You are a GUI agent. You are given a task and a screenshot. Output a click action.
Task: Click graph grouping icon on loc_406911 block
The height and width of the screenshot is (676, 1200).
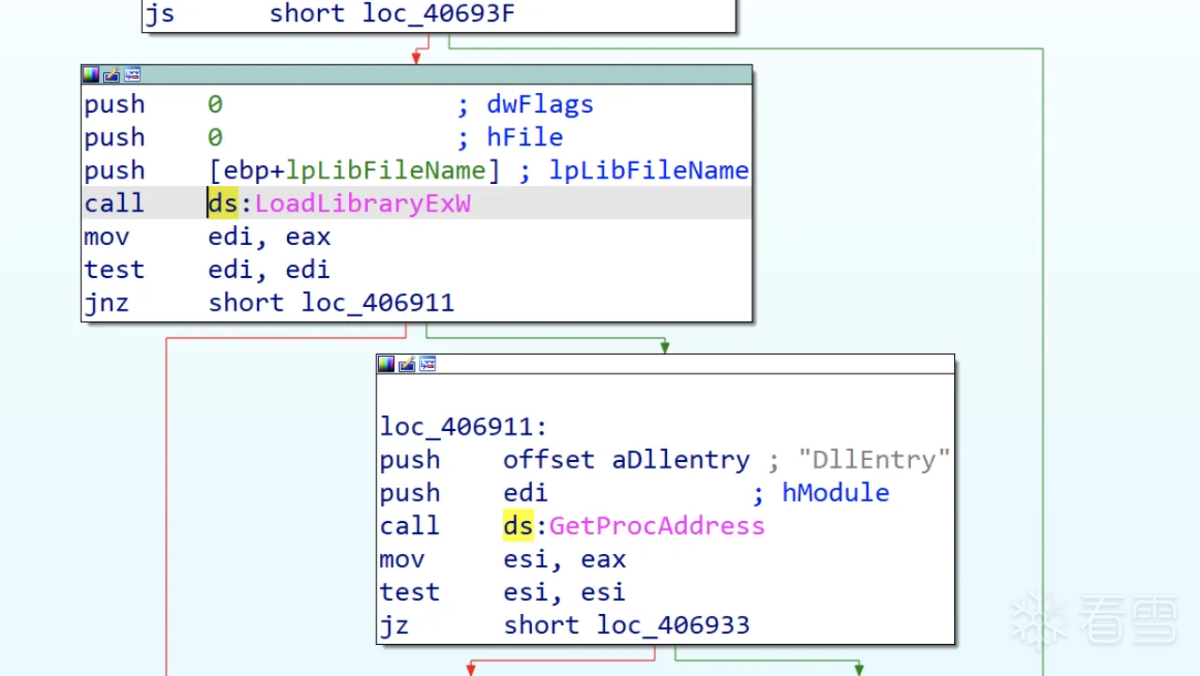click(x=427, y=364)
